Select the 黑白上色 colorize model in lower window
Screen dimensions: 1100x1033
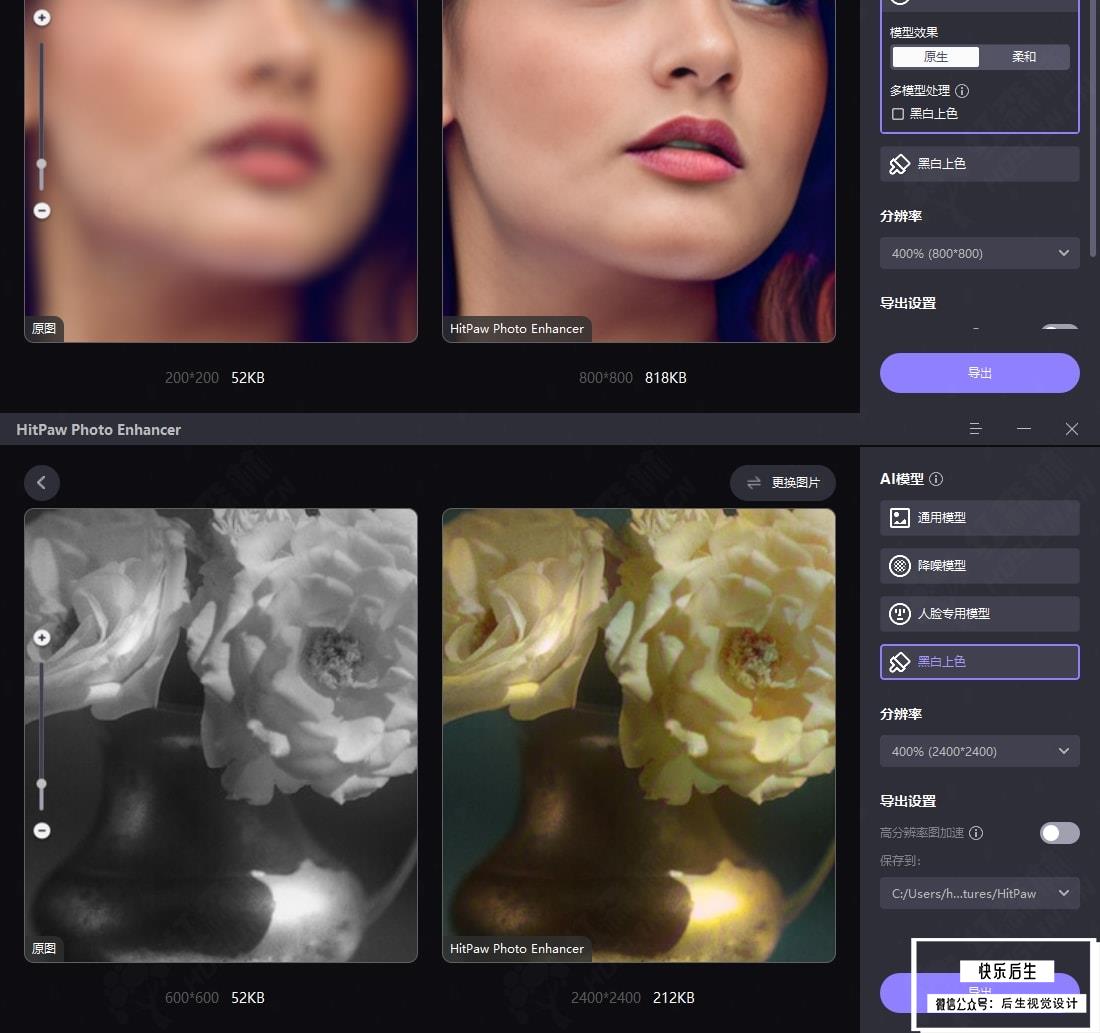coord(979,662)
